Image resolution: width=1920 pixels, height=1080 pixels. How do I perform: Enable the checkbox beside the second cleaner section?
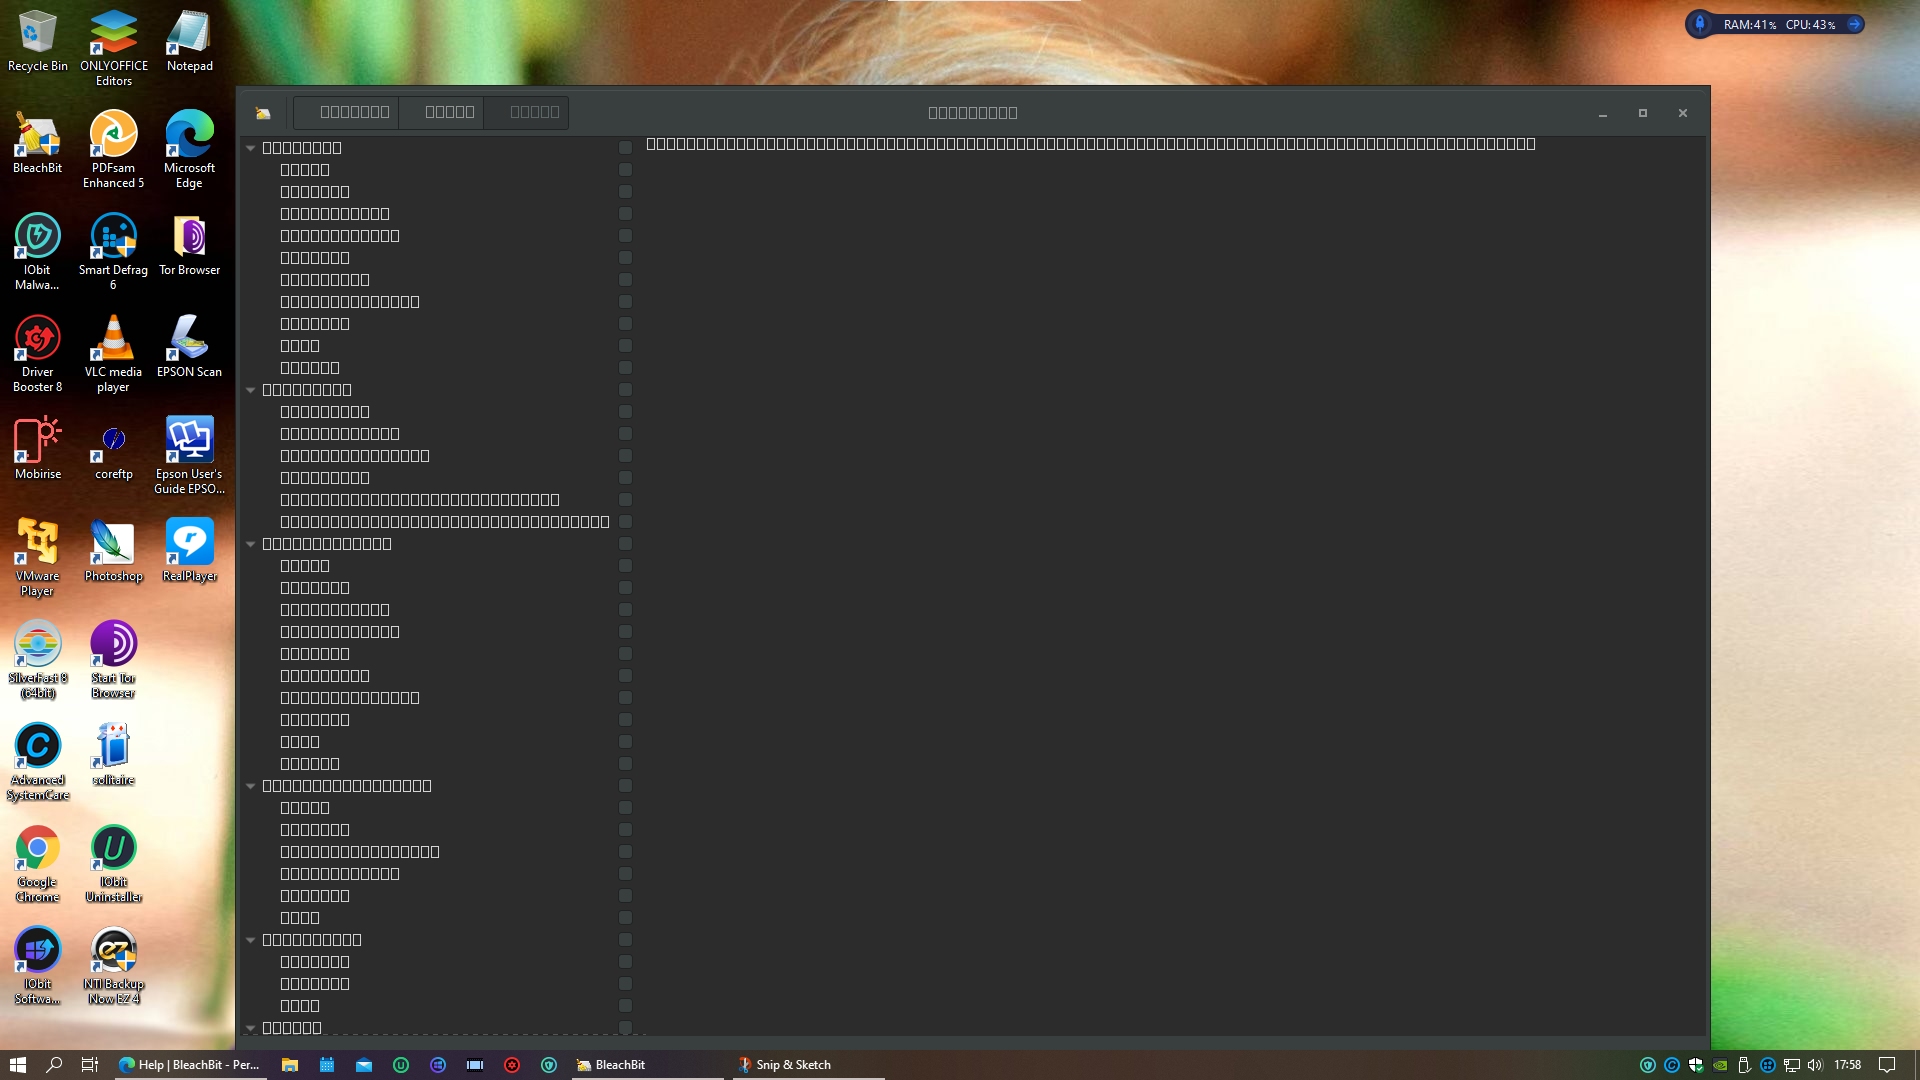point(625,390)
